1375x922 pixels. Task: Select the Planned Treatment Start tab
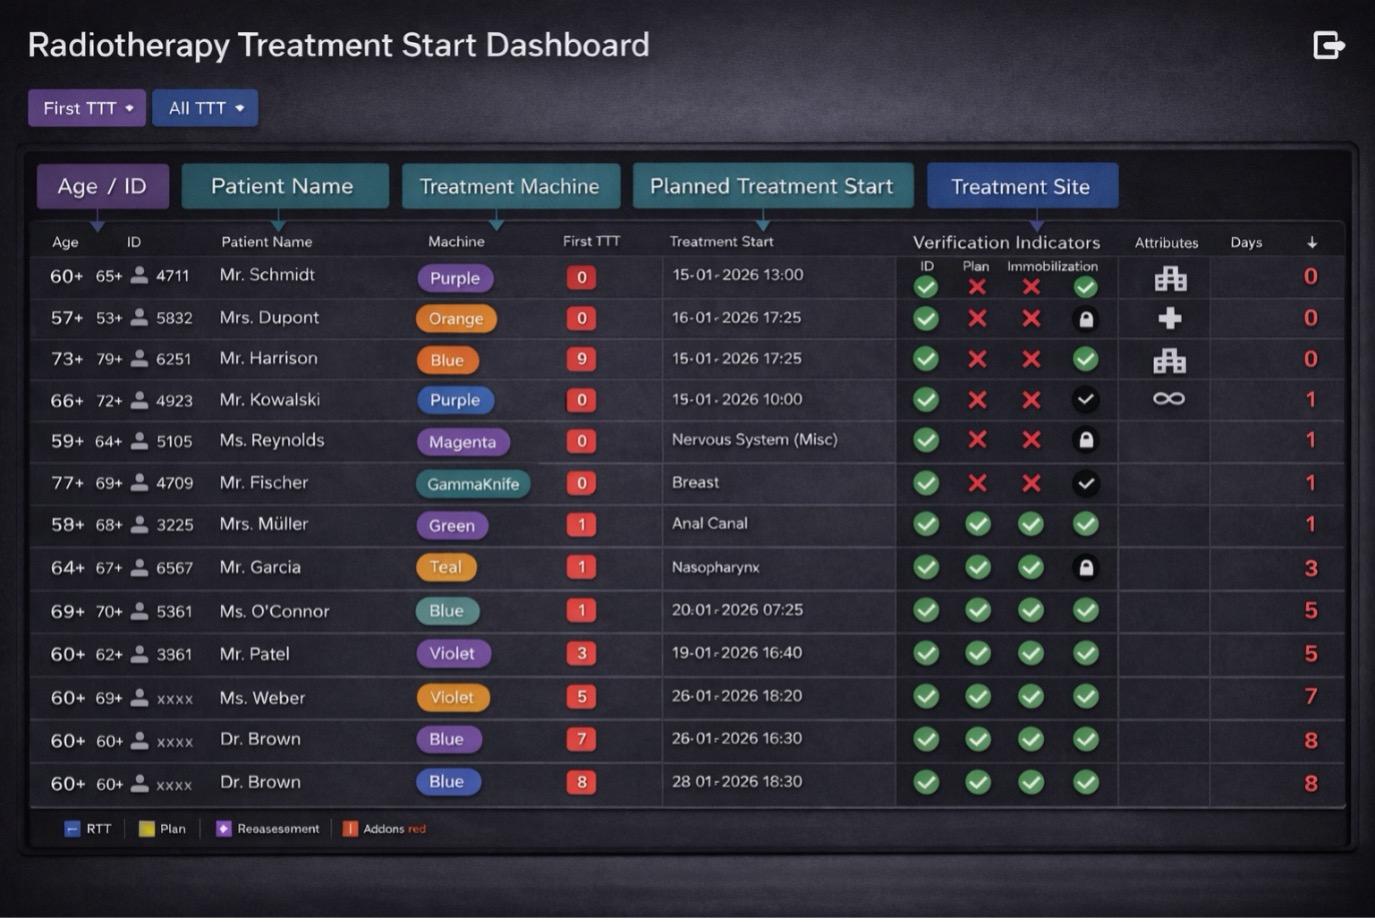pyautogui.click(x=772, y=186)
